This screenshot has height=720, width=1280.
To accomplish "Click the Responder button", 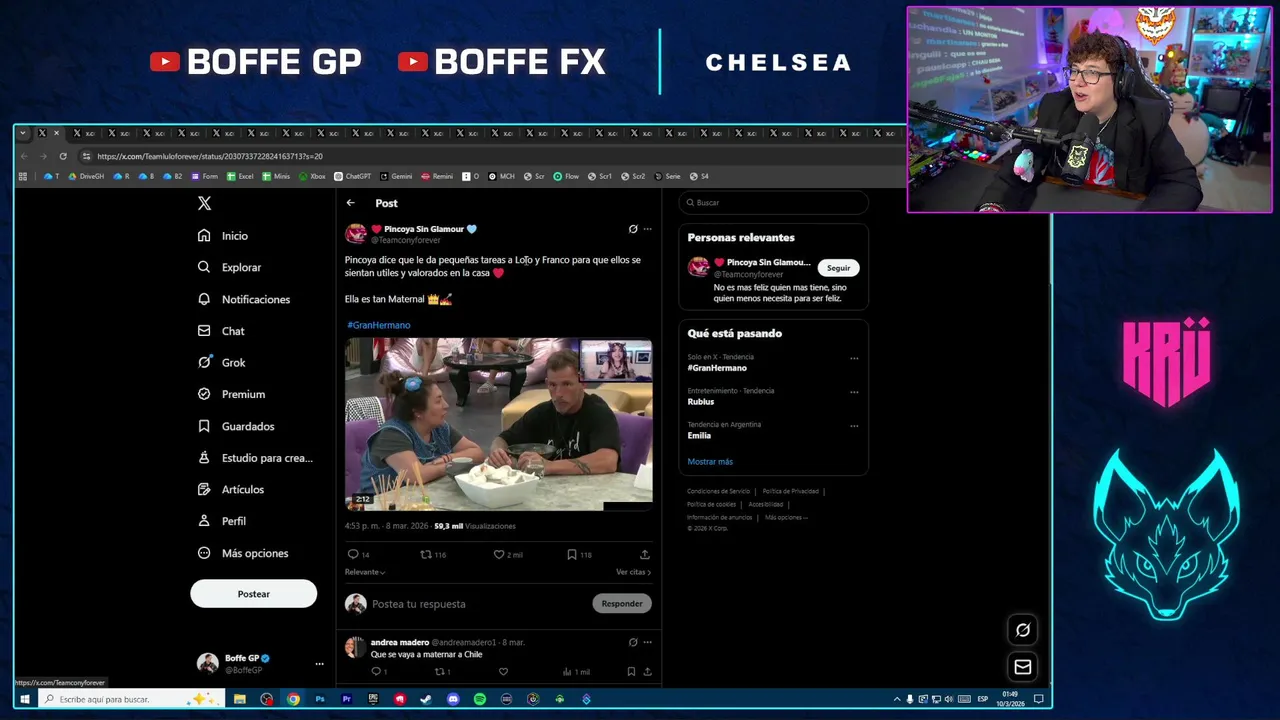I will coord(622,604).
